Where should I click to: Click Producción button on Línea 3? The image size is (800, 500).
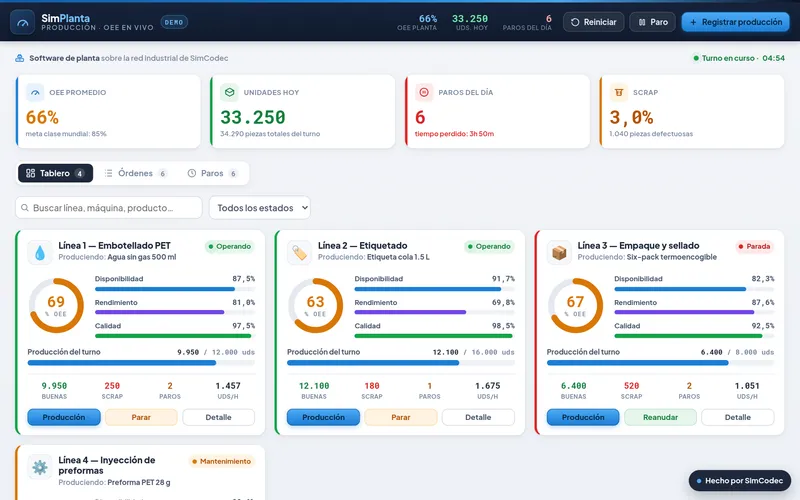point(583,417)
